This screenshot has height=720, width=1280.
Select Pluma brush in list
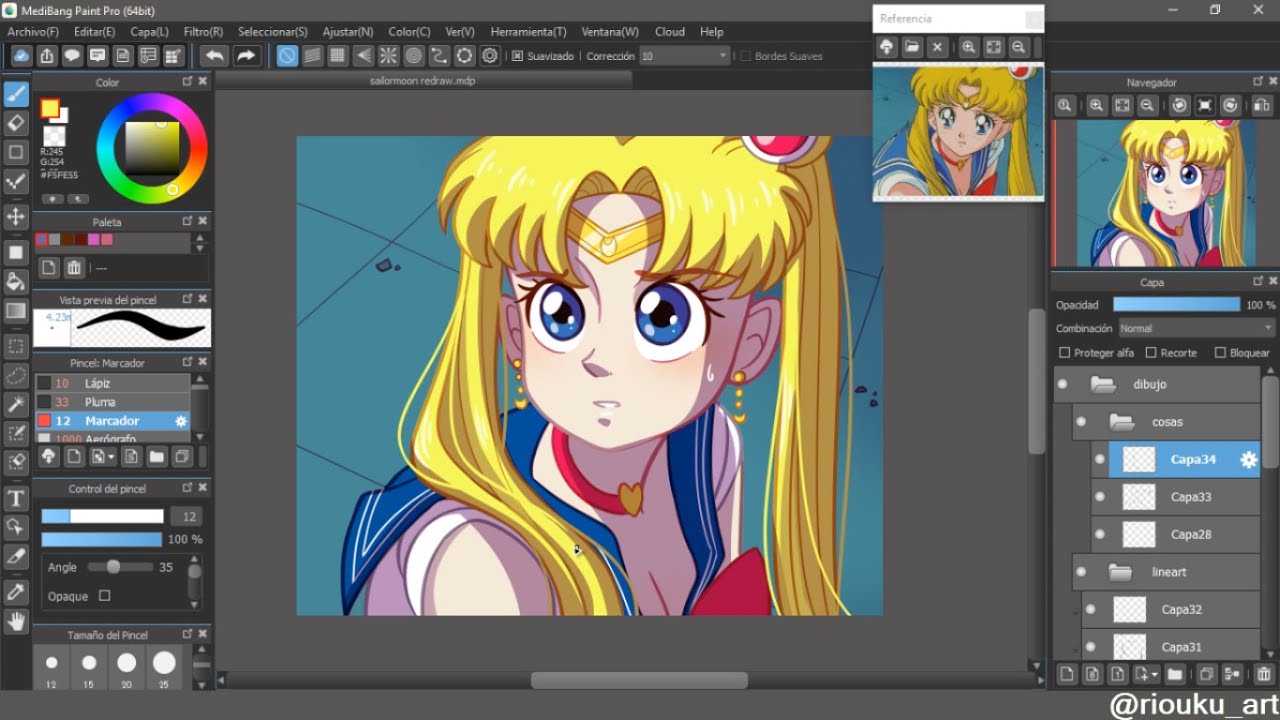(x=112, y=402)
